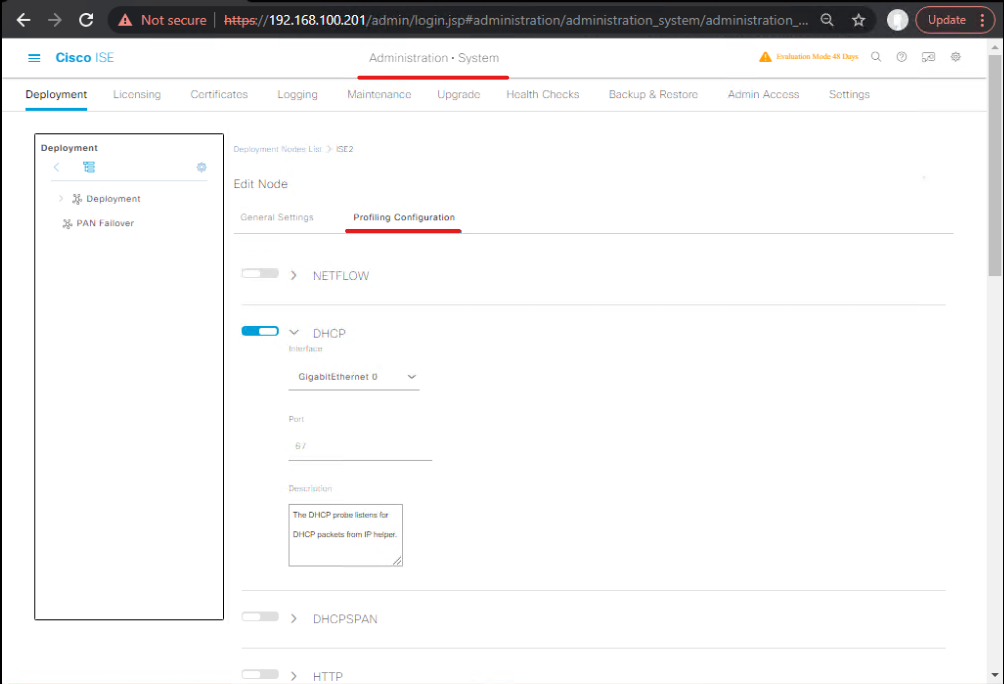The image size is (1004, 684).
Task: Click the gear icon in Deployment panel
Action: coord(202,167)
